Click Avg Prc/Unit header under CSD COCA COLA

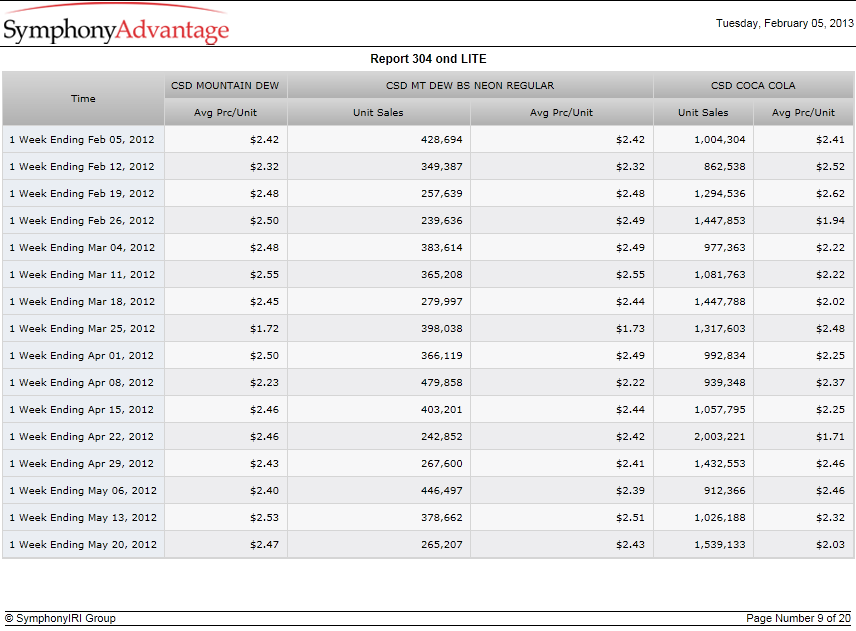tap(803, 112)
